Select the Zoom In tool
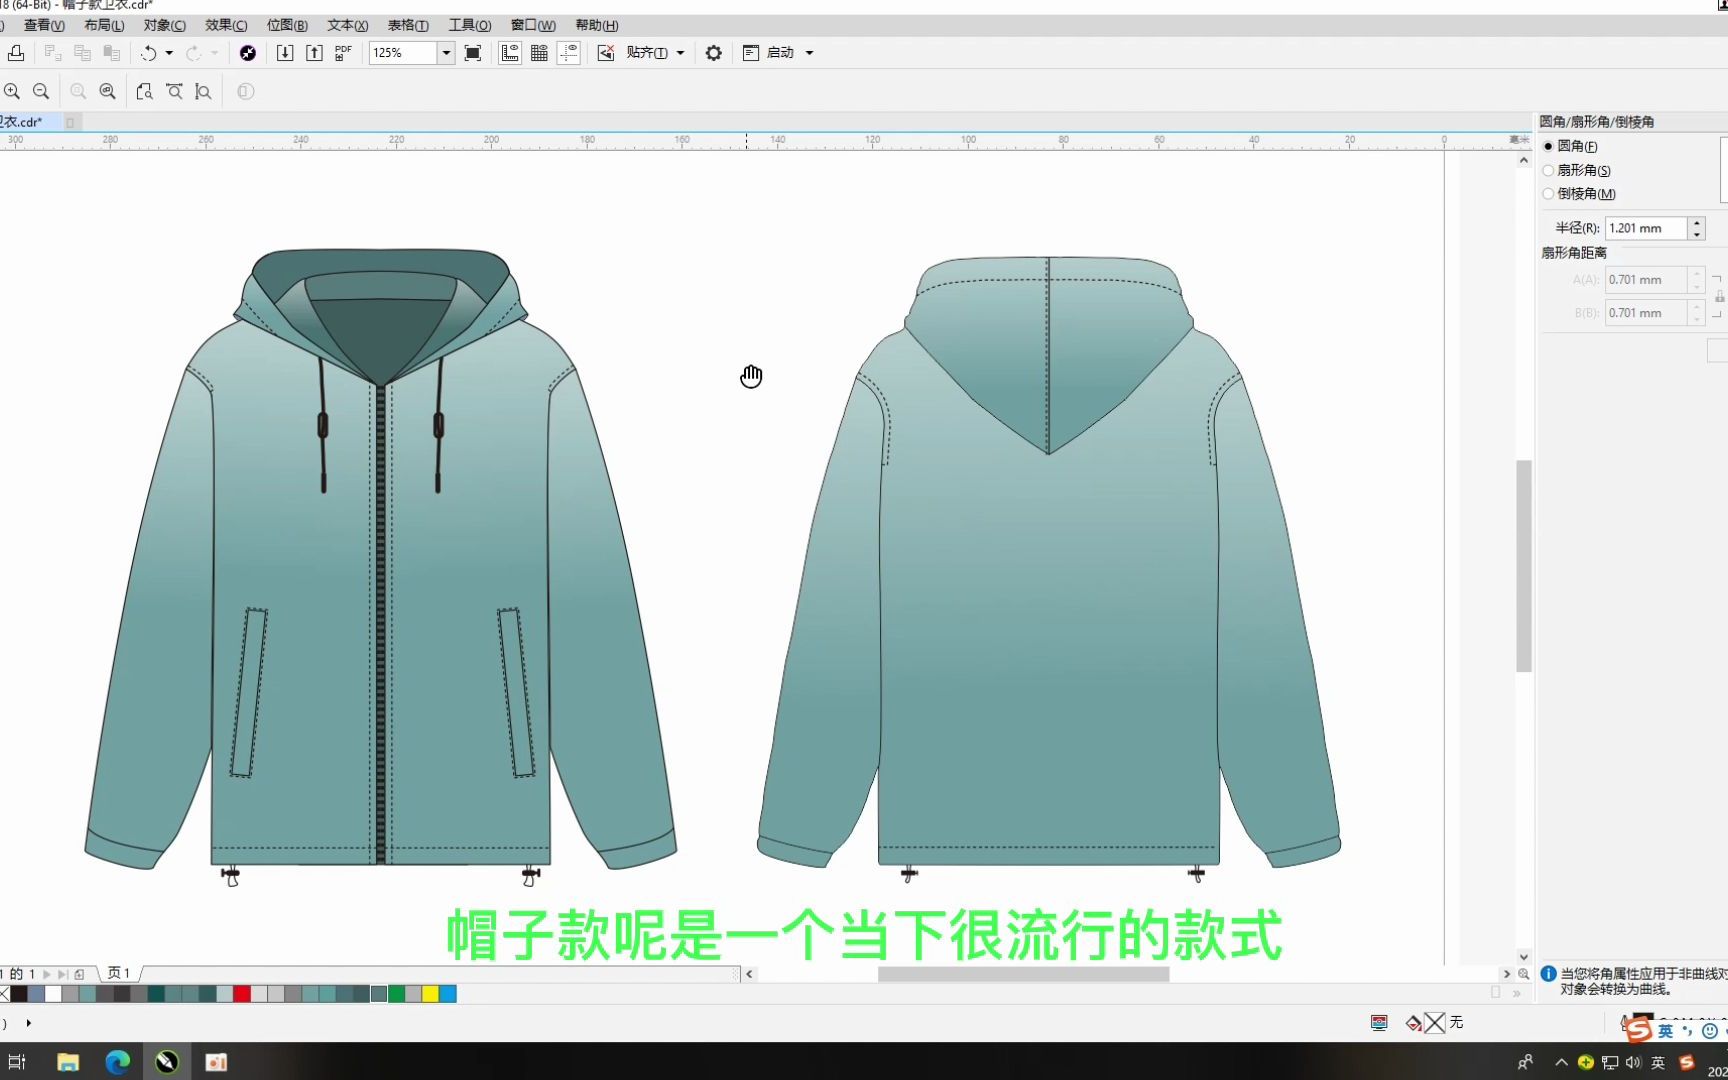Viewport: 1728px width, 1080px height. point(13,91)
